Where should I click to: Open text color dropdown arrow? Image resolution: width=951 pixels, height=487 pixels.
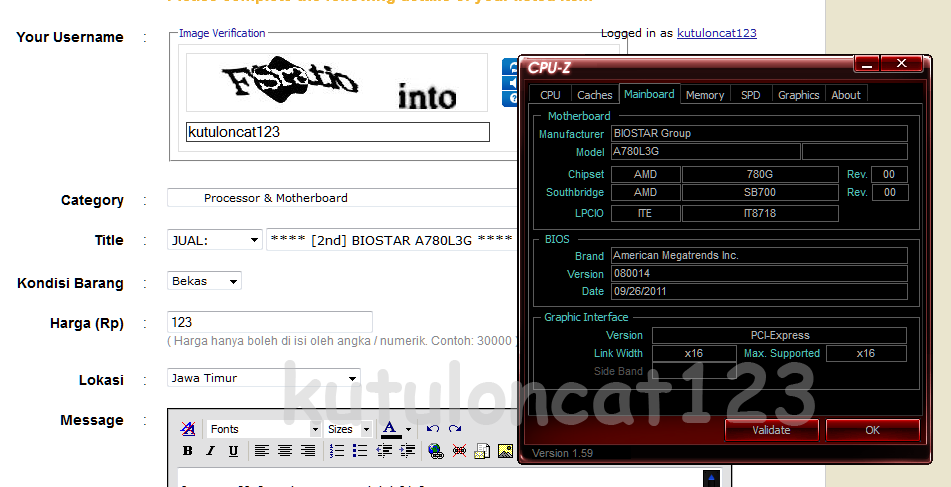point(408,429)
